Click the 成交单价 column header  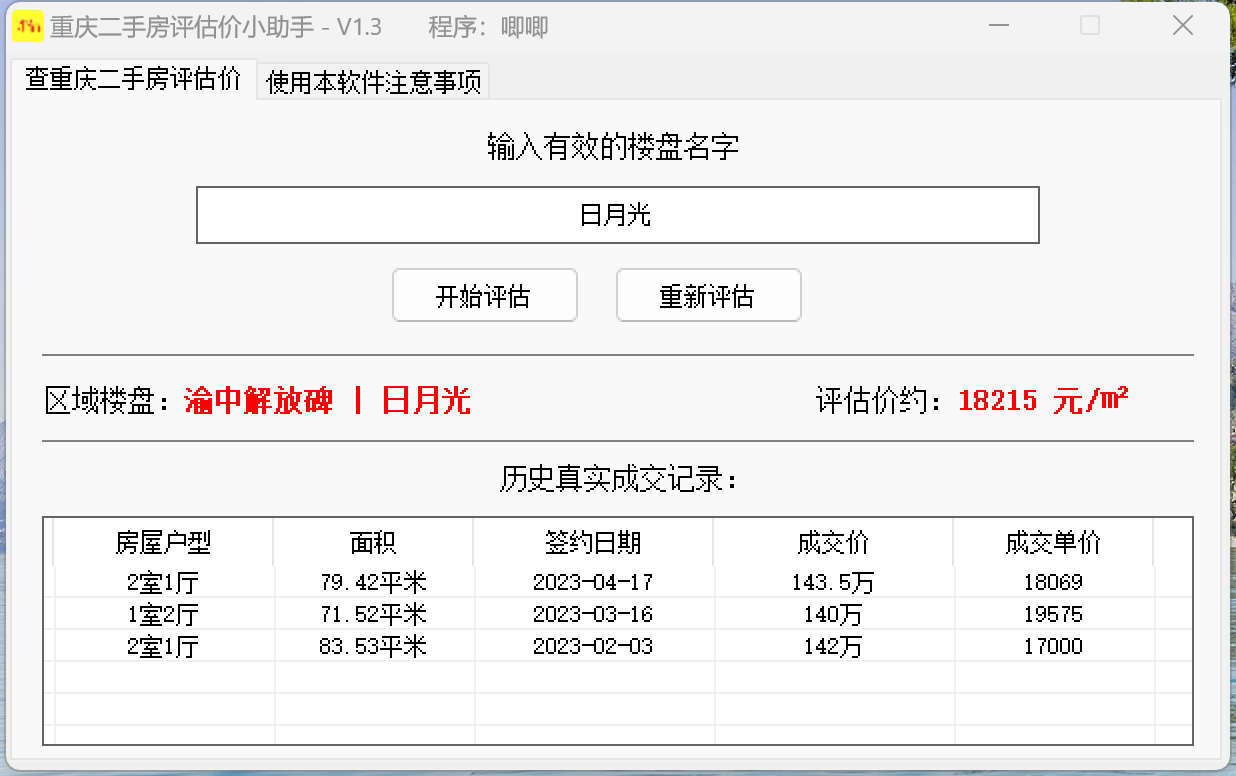(1053, 543)
